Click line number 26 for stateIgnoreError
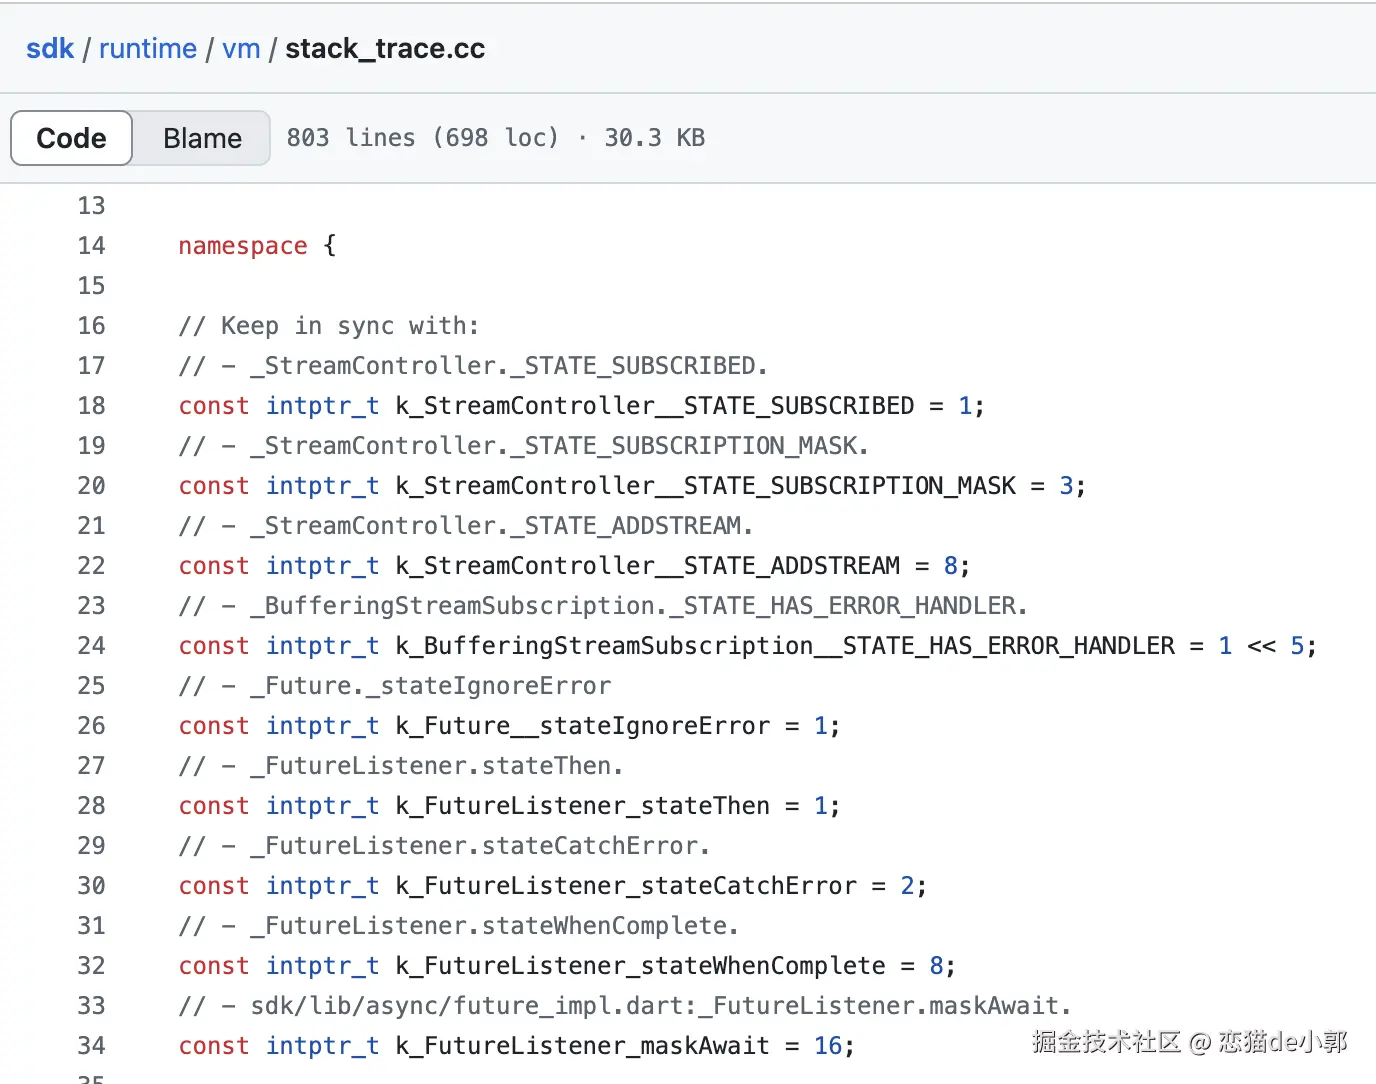 [x=91, y=726]
